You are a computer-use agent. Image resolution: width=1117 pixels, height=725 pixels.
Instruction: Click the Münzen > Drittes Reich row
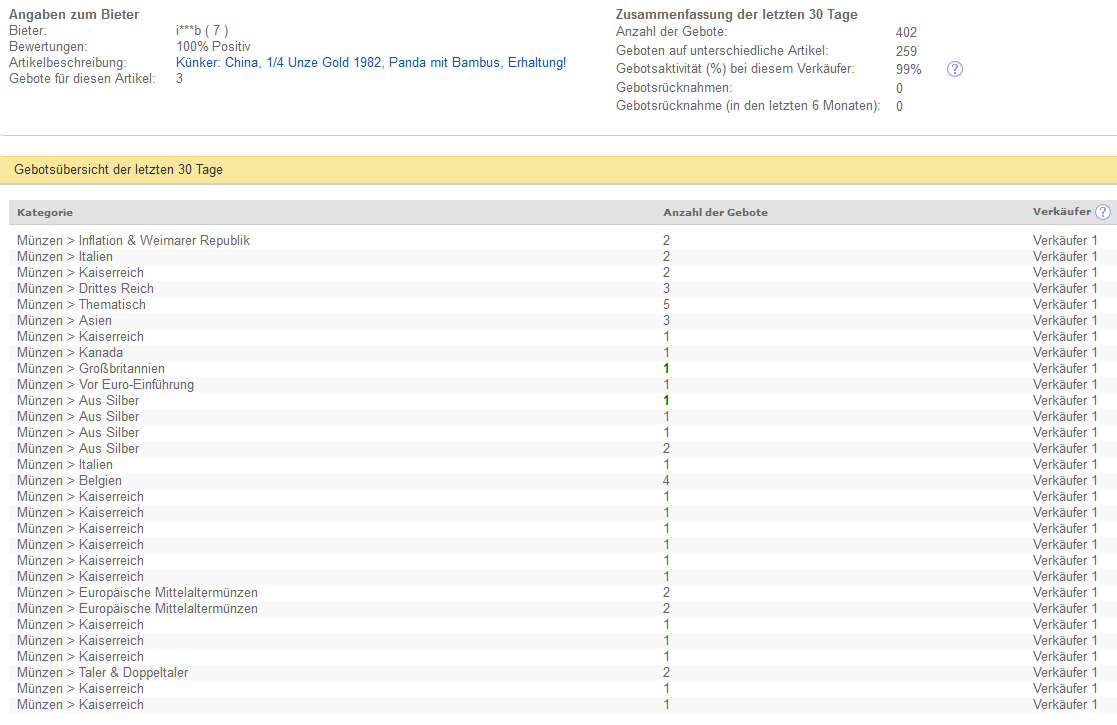tap(85, 289)
